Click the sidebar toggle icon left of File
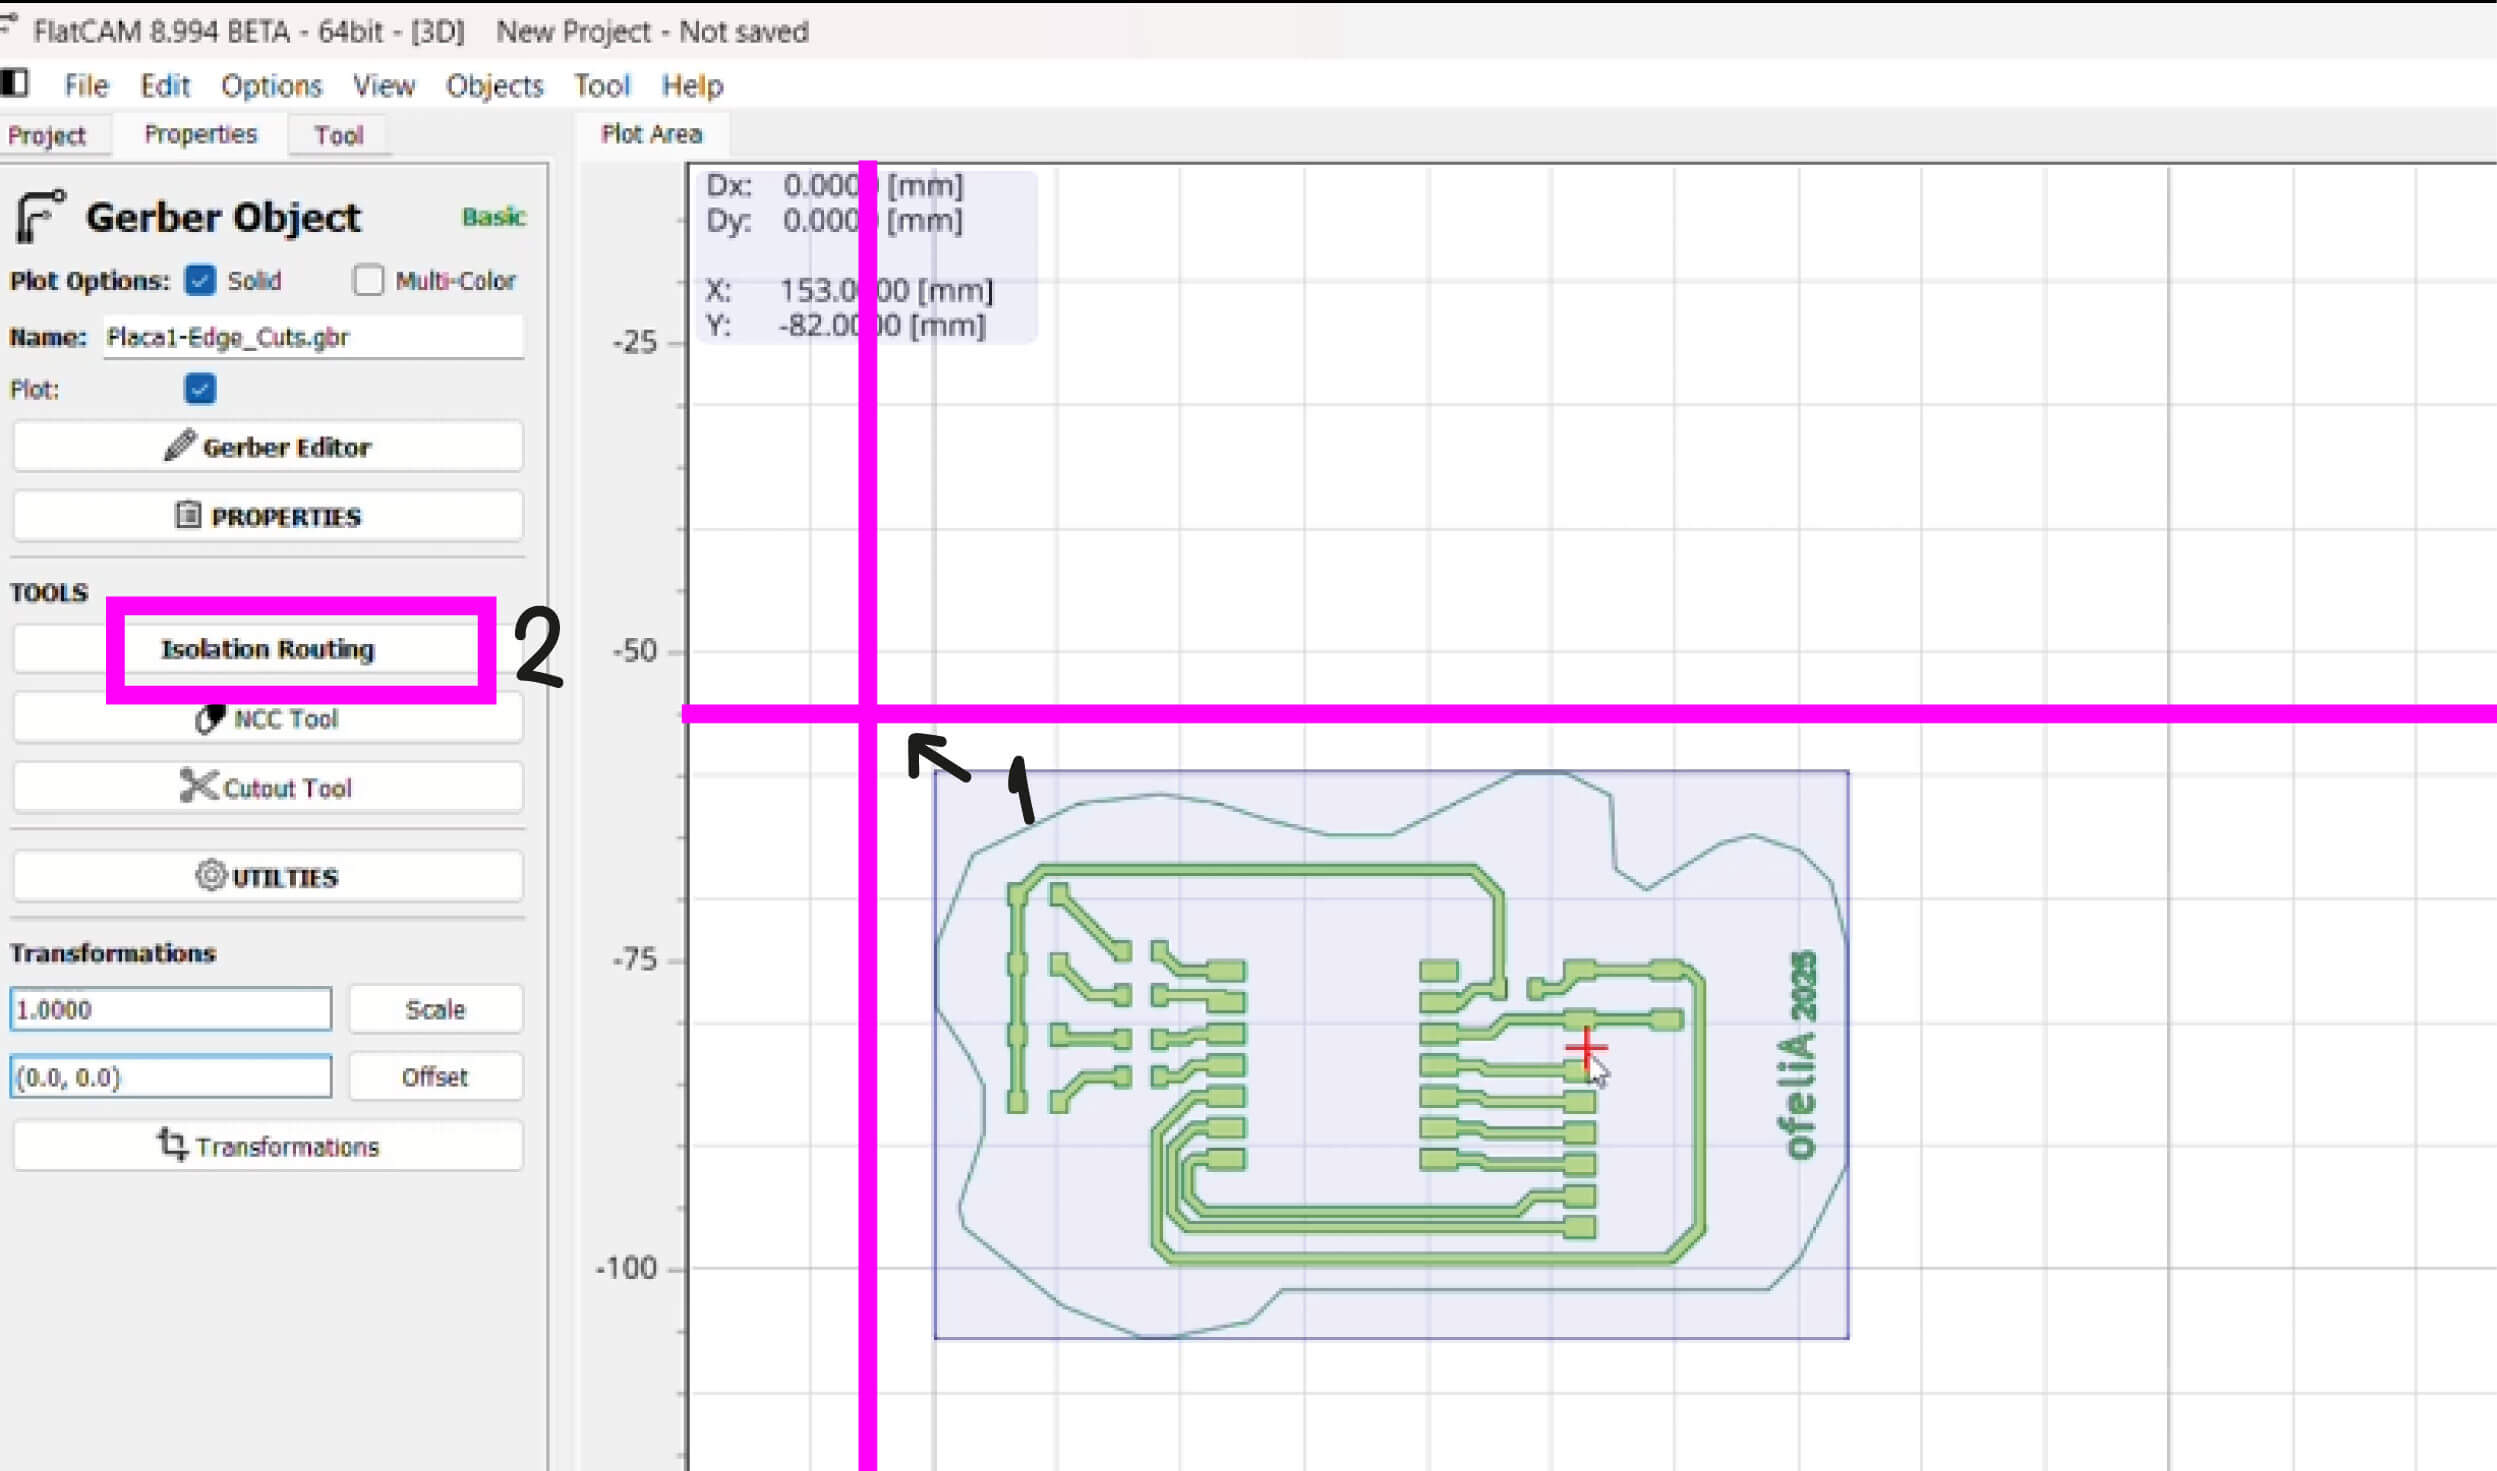This screenshot has height=1471, width=2497. coord(15,83)
